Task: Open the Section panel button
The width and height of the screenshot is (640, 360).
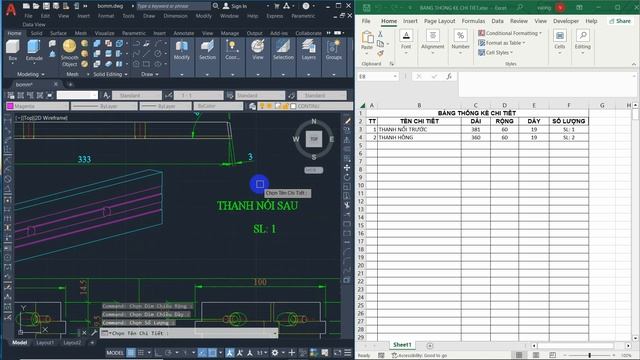Action: 207,51
